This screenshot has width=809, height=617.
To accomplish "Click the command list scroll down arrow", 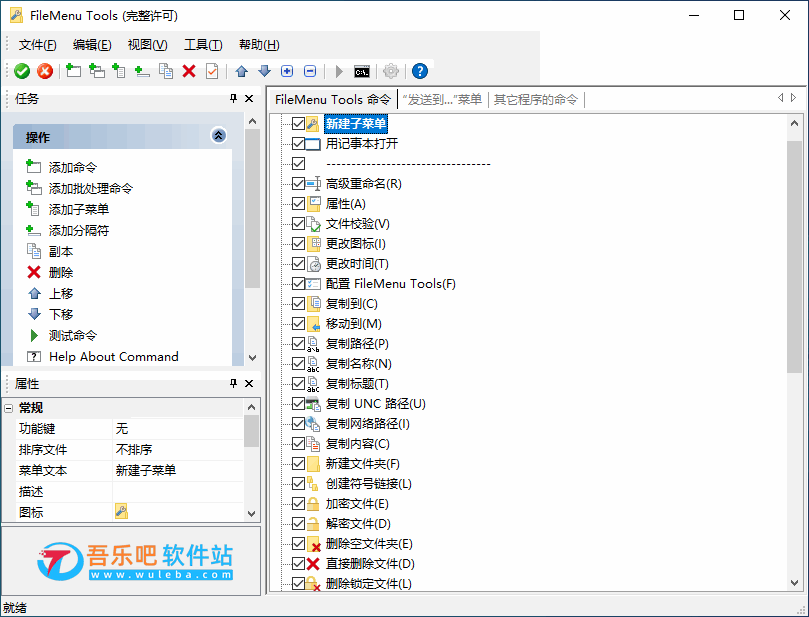I will pos(794,583).
